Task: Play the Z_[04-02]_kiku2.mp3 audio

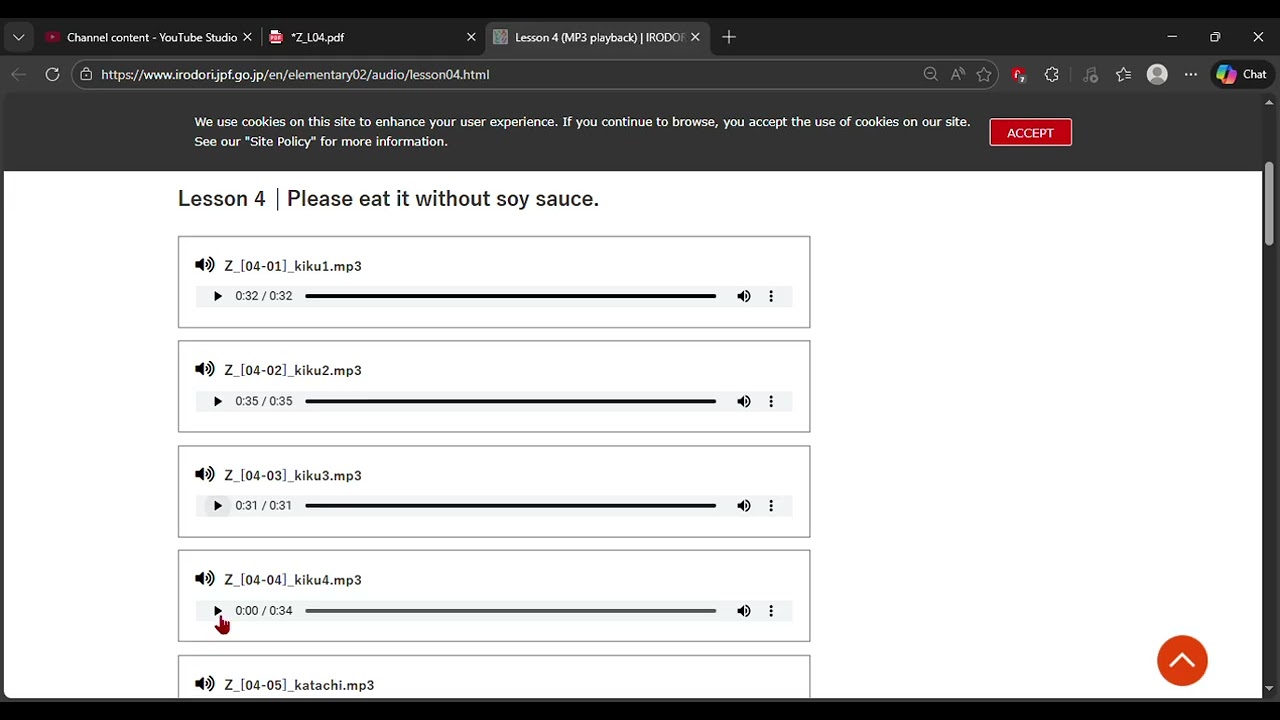Action: (217, 401)
